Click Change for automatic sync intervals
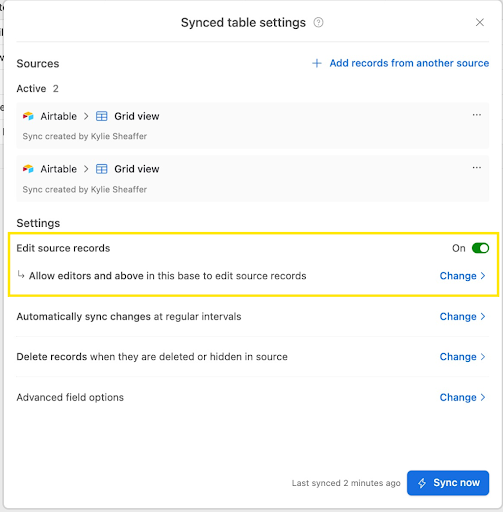Screen dimensions: 503x512 click(x=462, y=316)
